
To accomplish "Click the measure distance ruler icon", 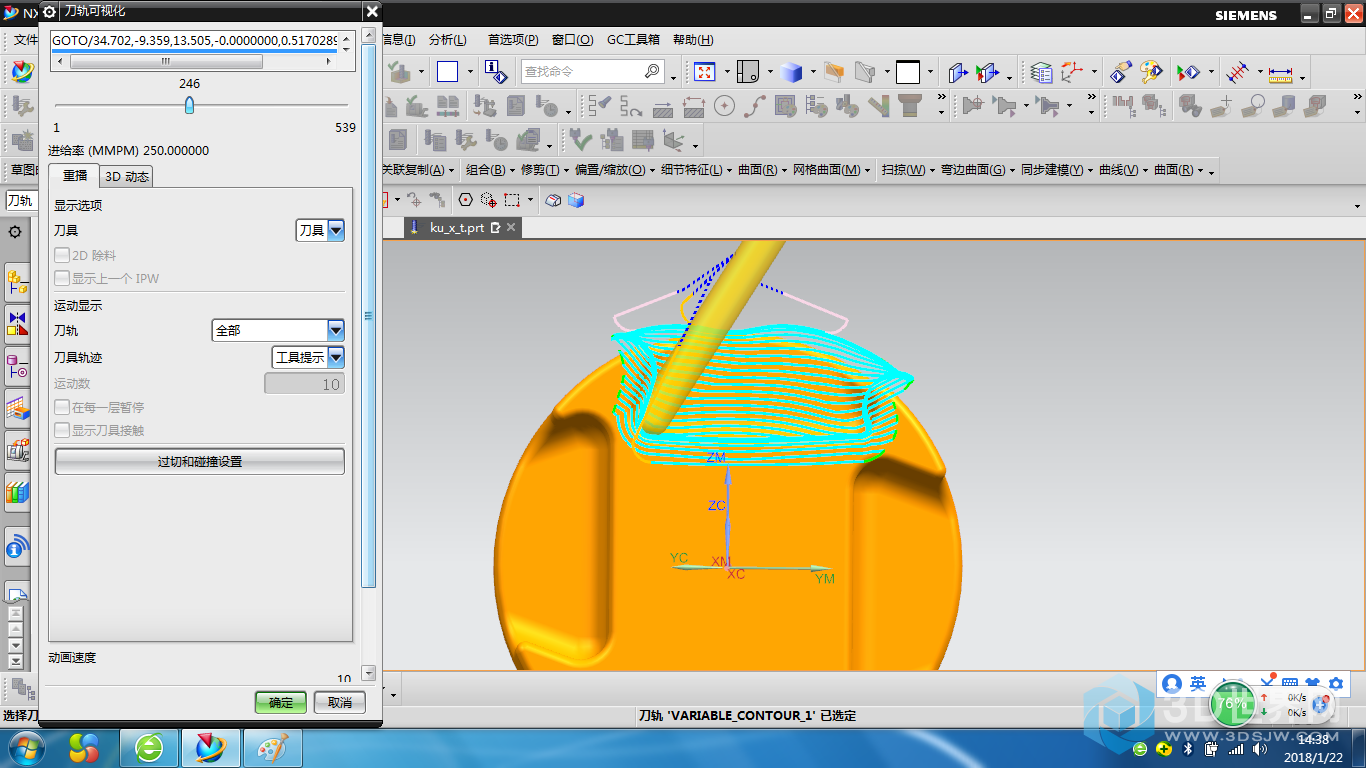I will (1280, 73).
